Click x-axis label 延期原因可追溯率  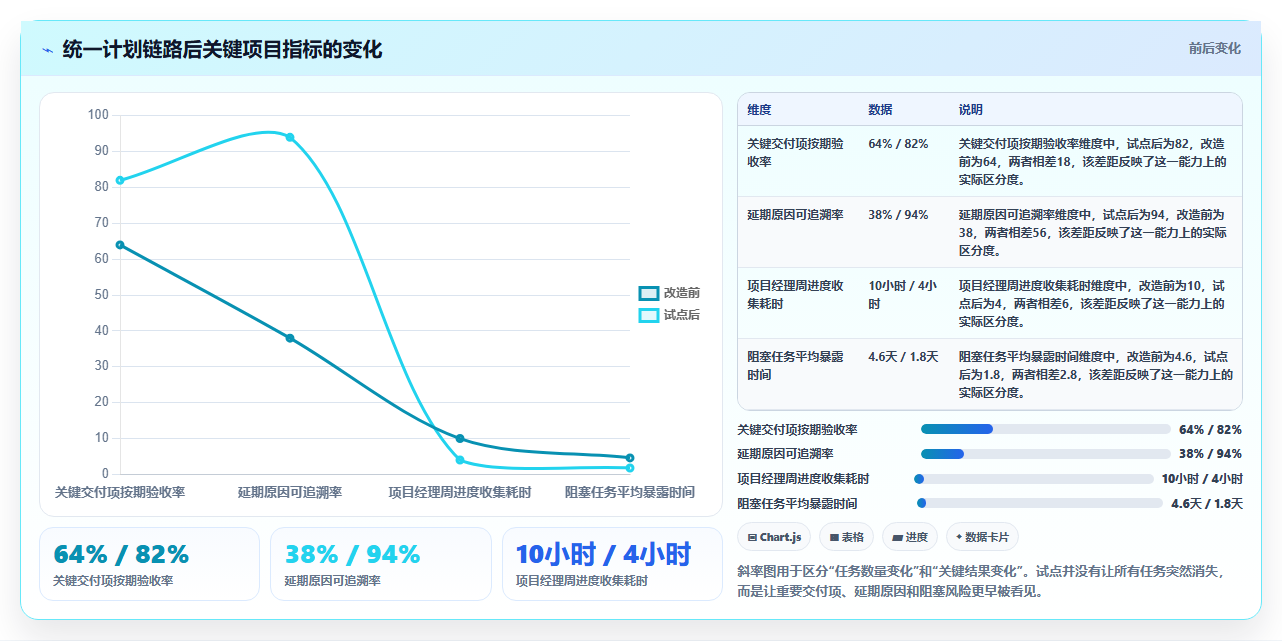pos(290,492)
